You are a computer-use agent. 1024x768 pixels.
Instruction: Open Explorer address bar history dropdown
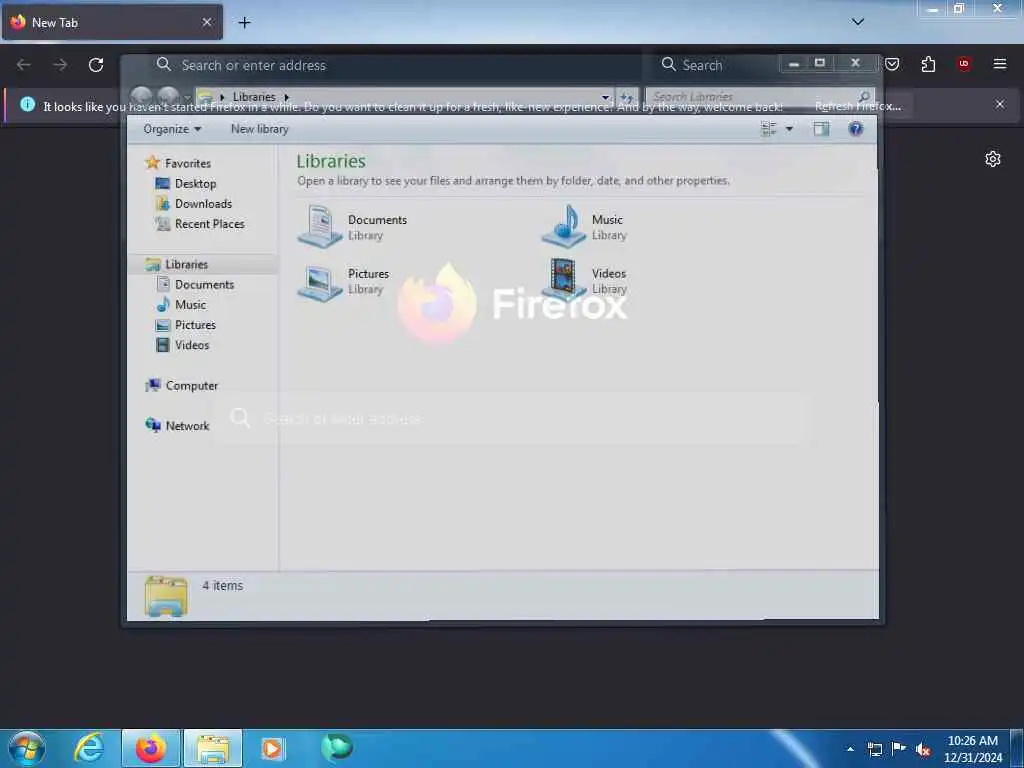tap(605, 97)
